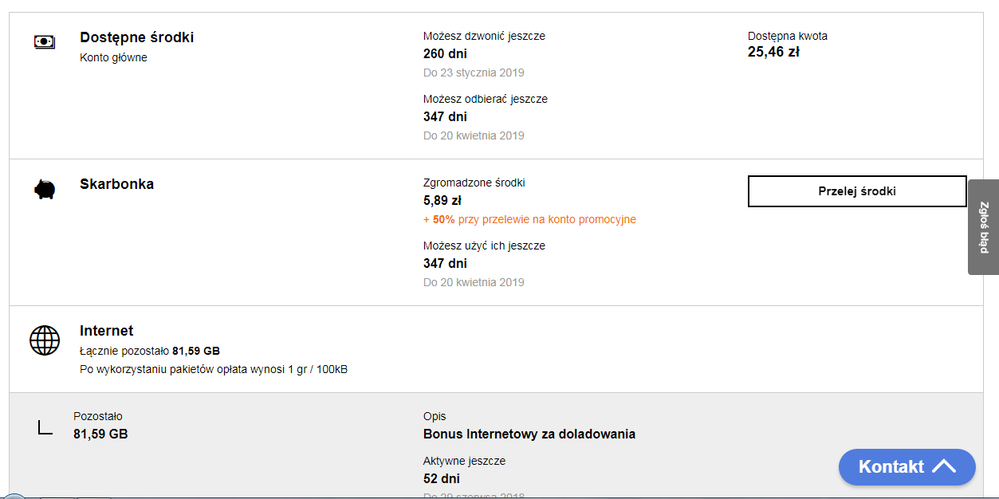Click the orange +50% promo text
Image resolution: width=999 pixels, height=499 pixels.
530,219
